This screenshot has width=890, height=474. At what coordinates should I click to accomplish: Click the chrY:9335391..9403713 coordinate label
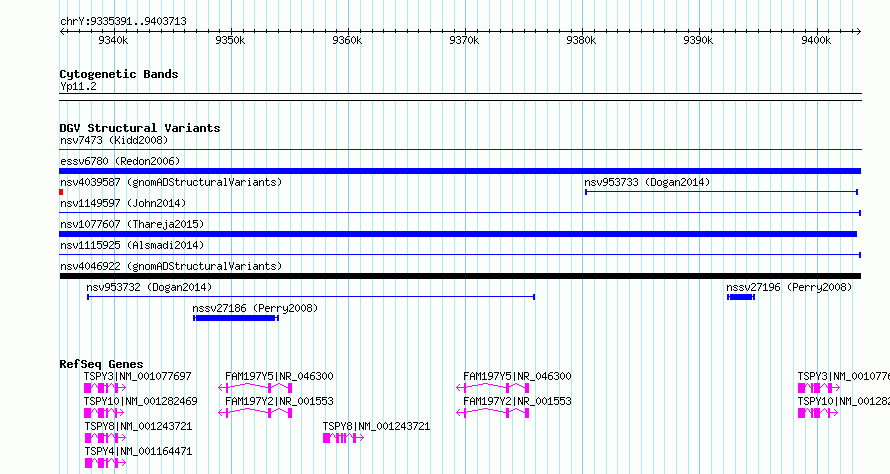pyautogui.click(x=123, y=21)
